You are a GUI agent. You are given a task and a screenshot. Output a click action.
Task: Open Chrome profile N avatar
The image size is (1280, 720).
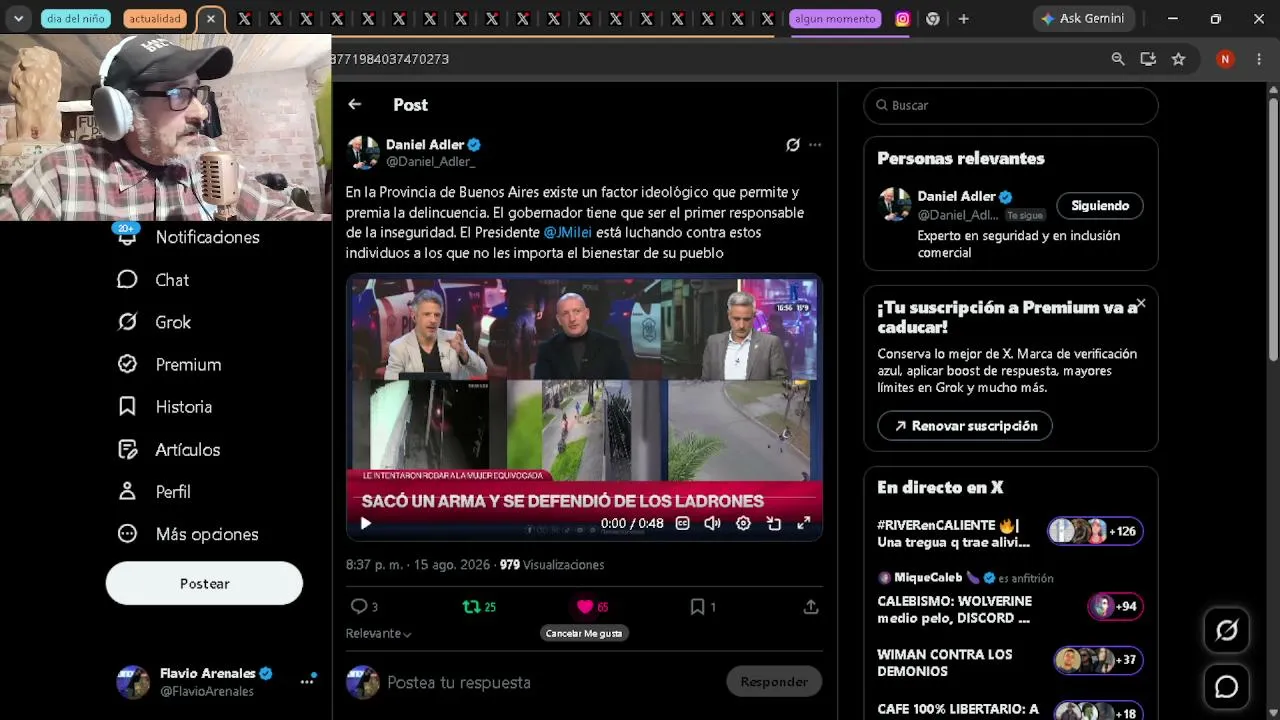click(x=1225, y=59)
